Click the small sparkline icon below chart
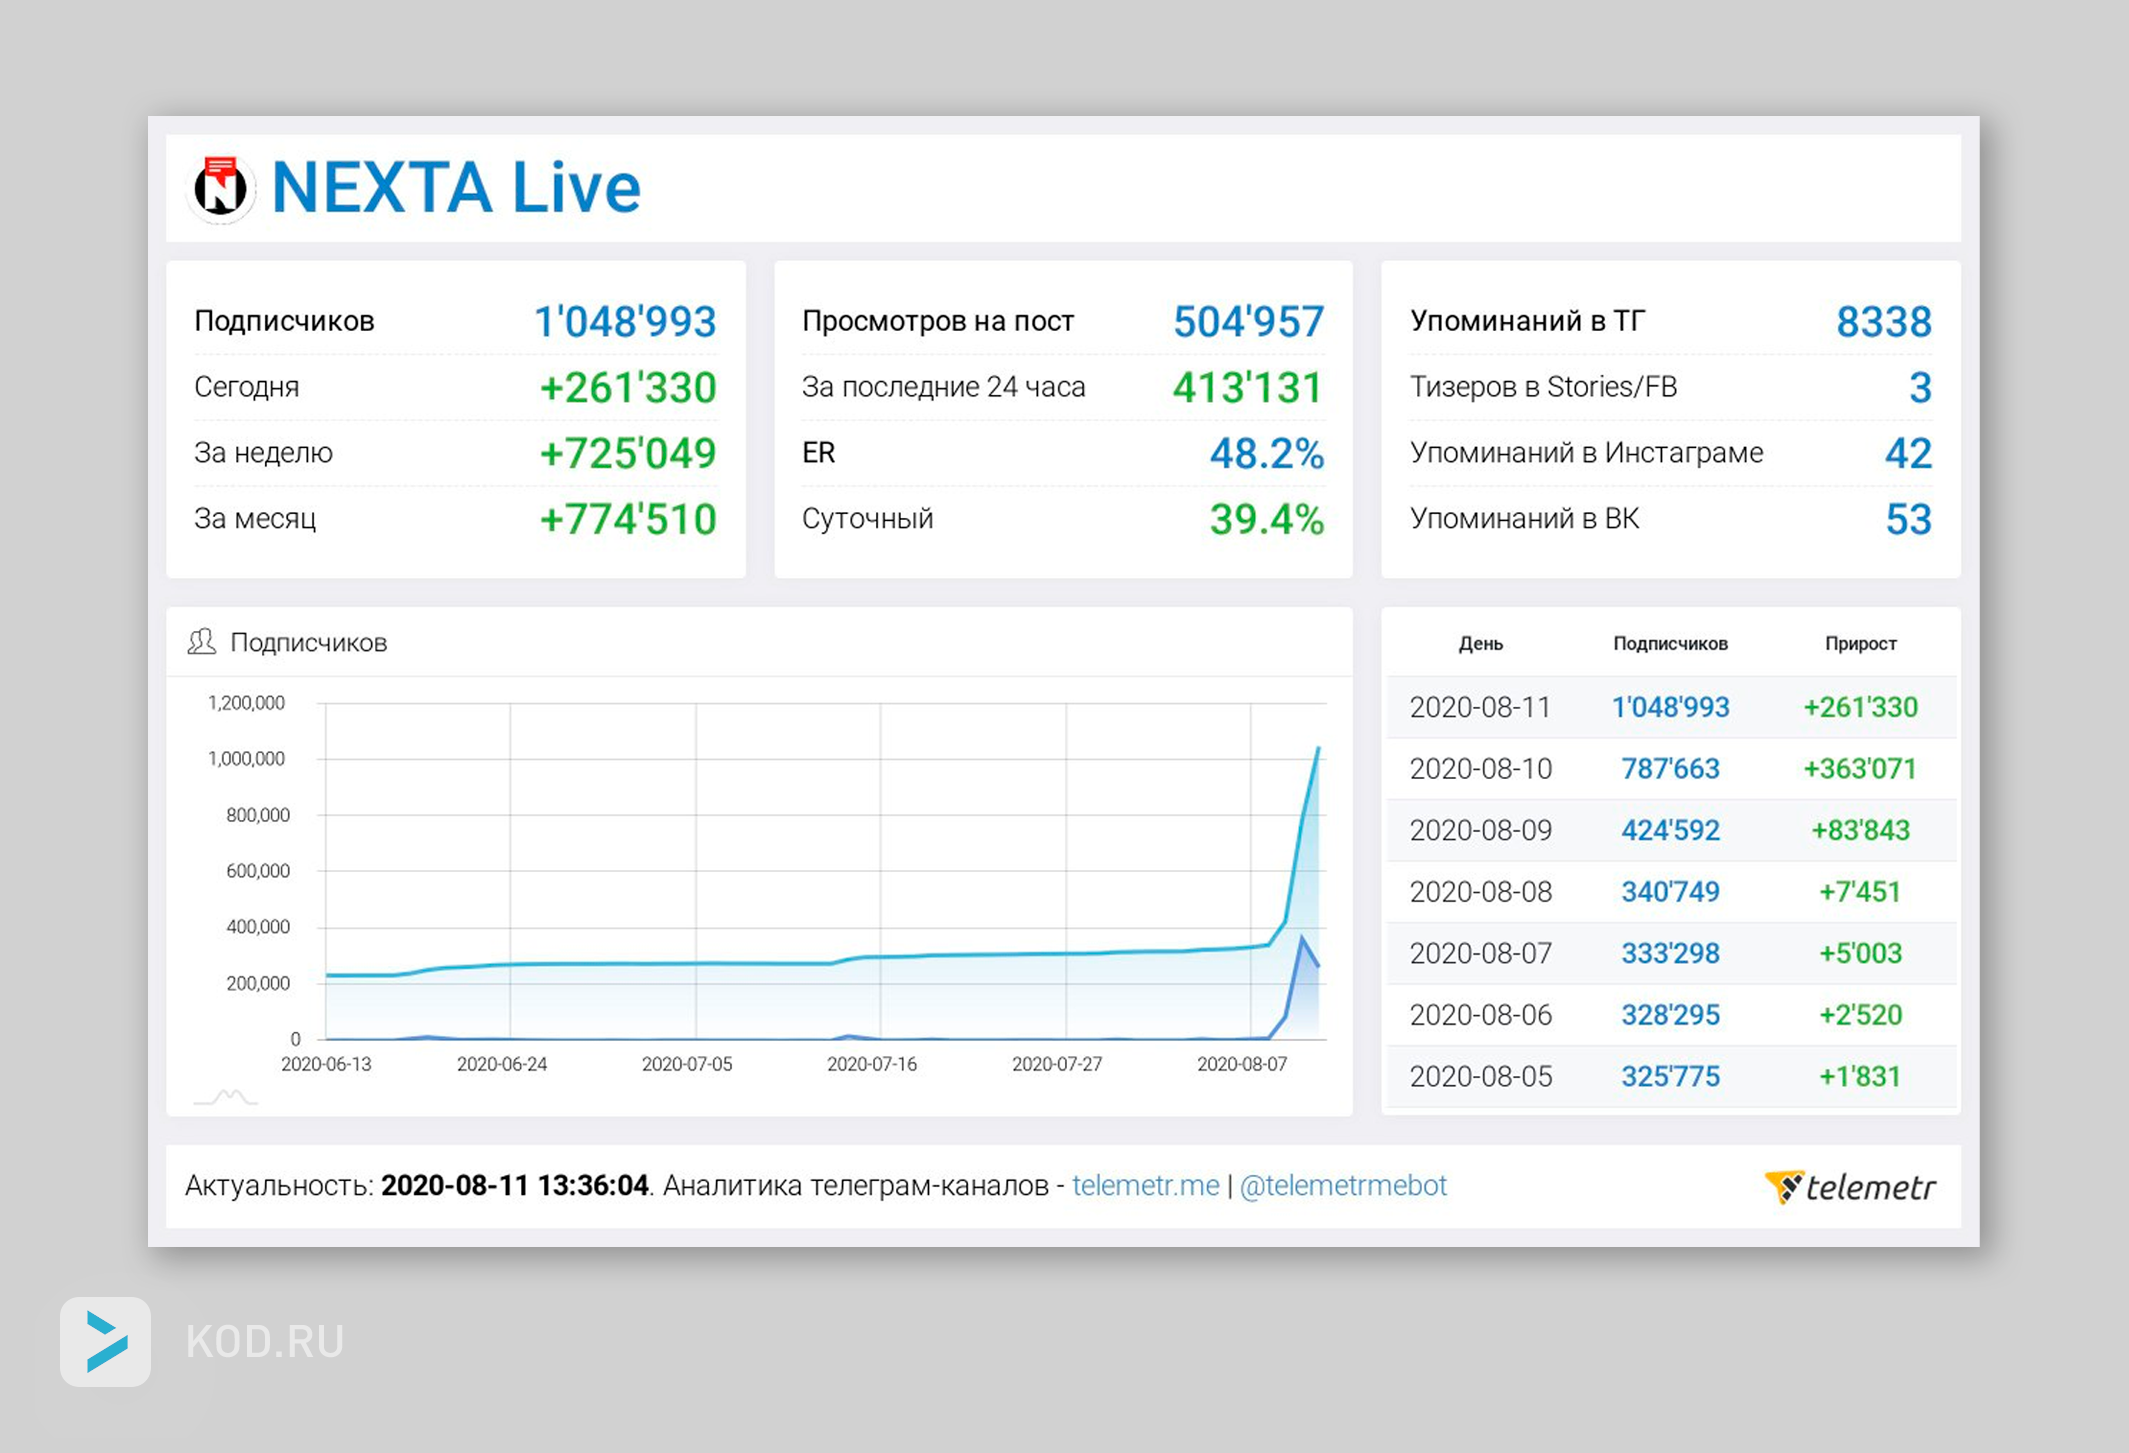The height and width of the screenshot is (1453, 2129). pyautogui.click(x=226, y=1097)
